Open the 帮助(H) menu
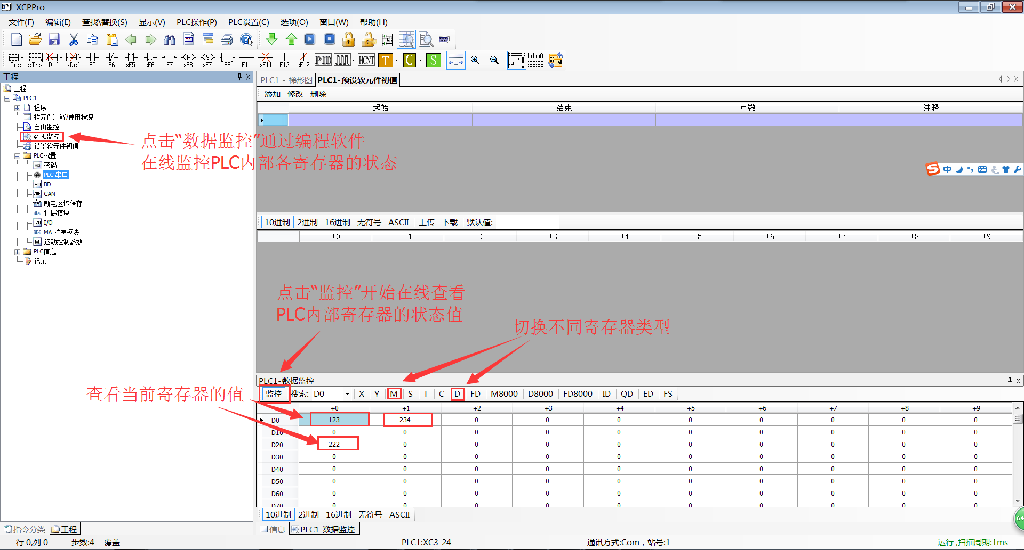The height and width of the screenshot is (550, 1024). (374, 22)
